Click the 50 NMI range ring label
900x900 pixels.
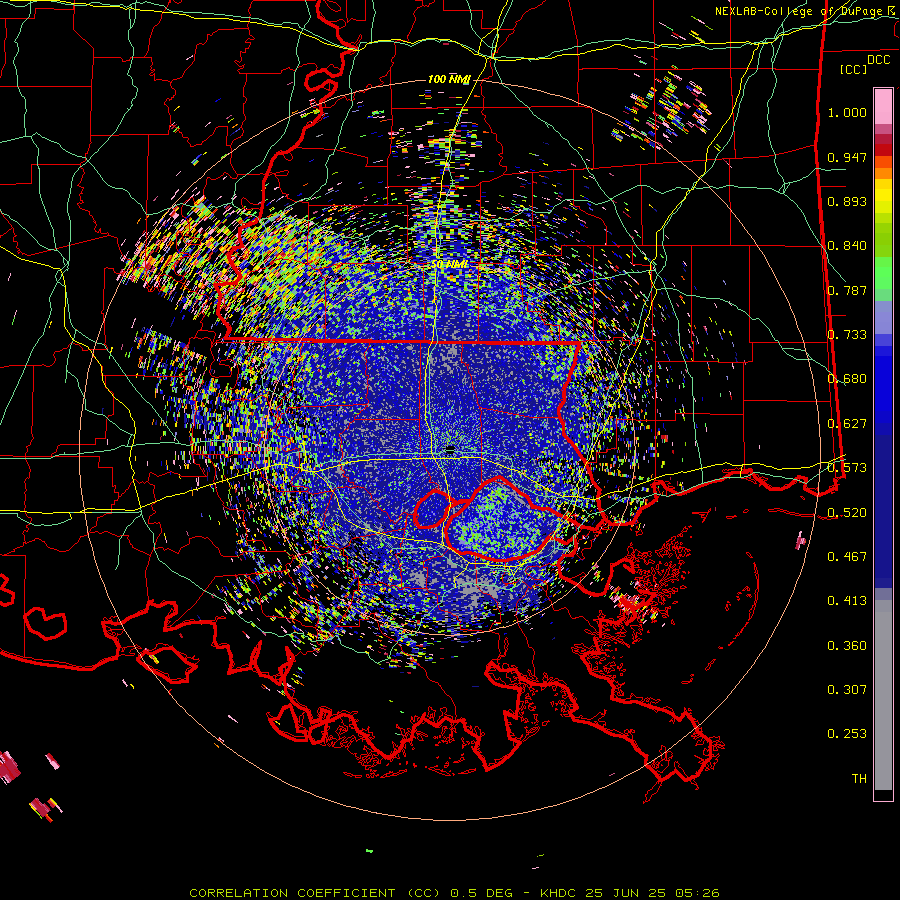(x=448, y=264)
